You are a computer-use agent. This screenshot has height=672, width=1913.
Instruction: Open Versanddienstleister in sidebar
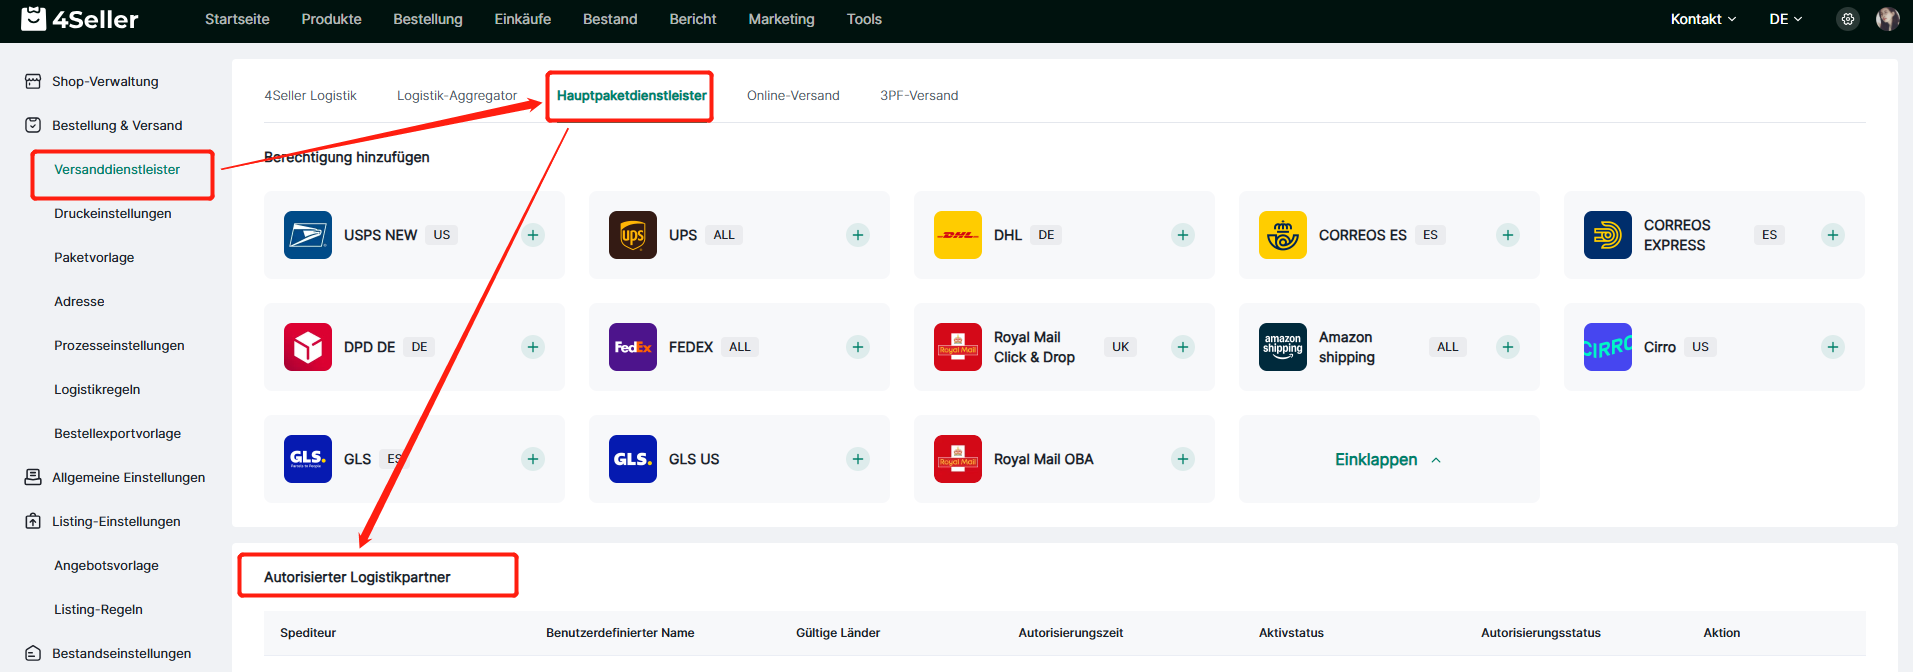(117, 169)
